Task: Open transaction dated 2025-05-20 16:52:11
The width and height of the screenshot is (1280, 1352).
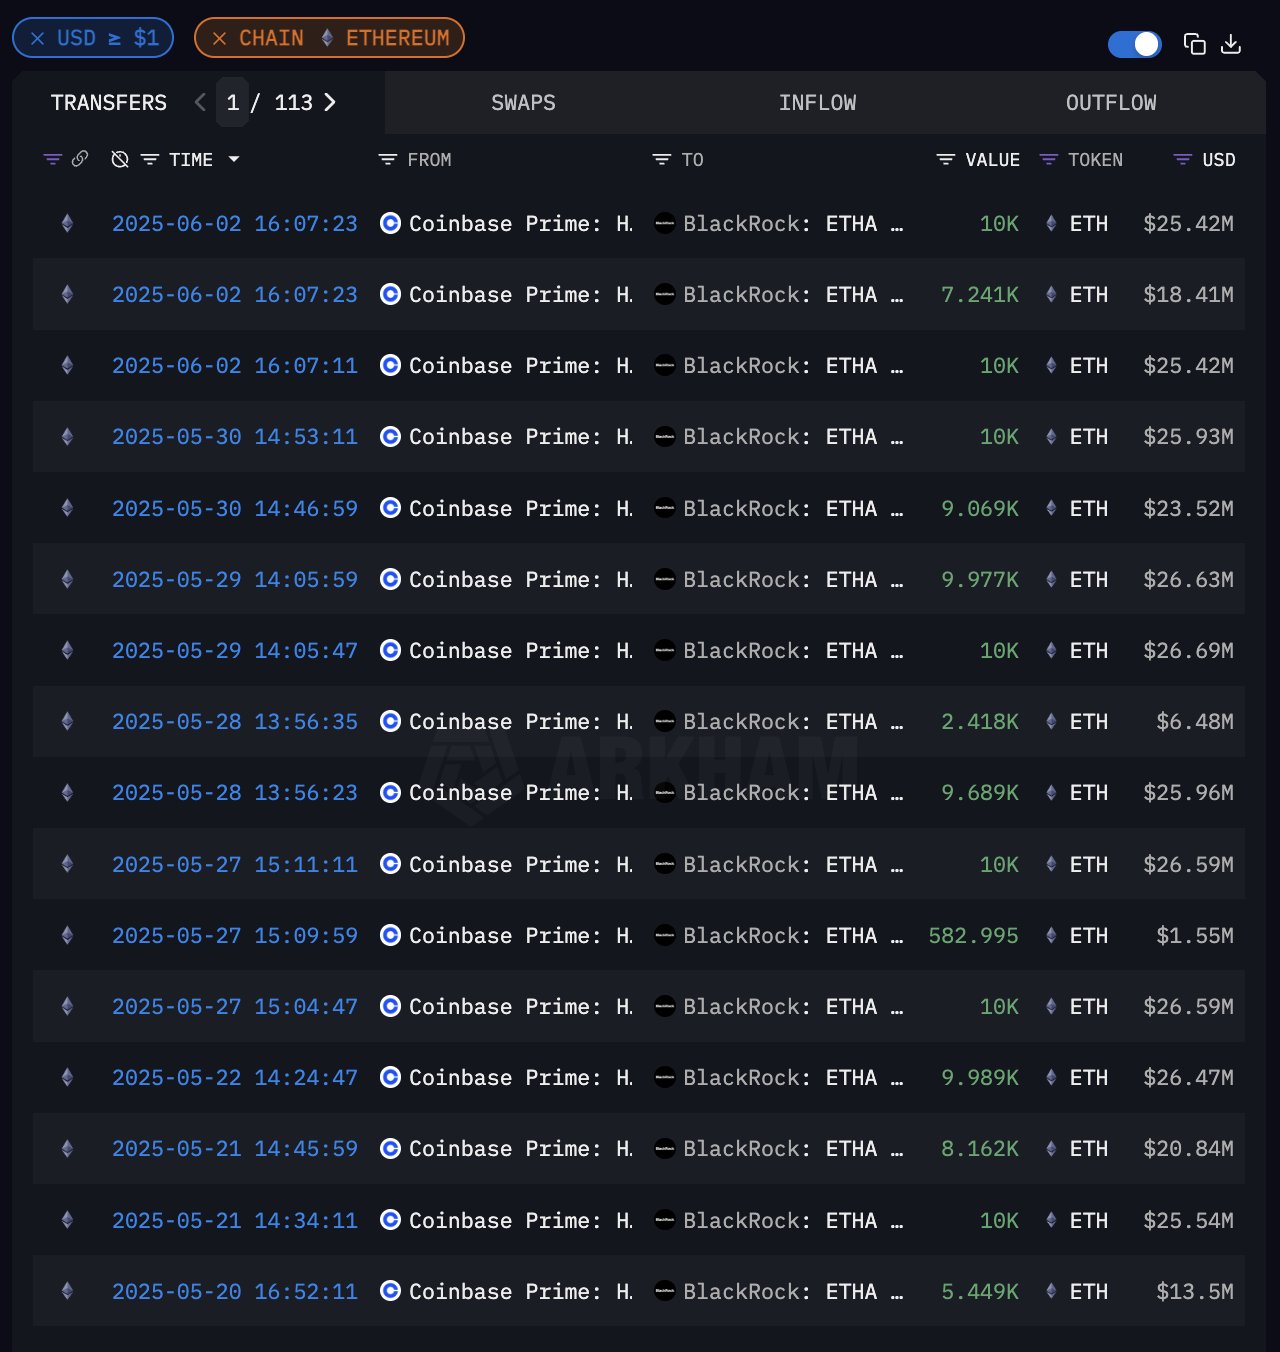Action: 235,1292
